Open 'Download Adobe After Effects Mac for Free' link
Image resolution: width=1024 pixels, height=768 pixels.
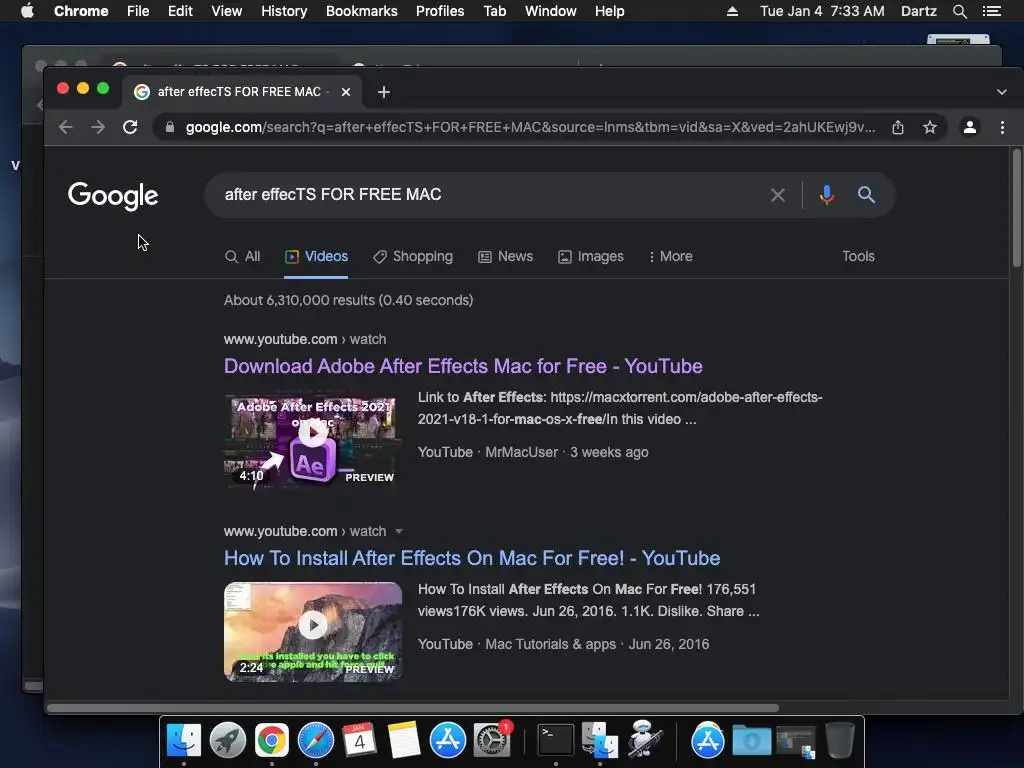tap(463, 366)
